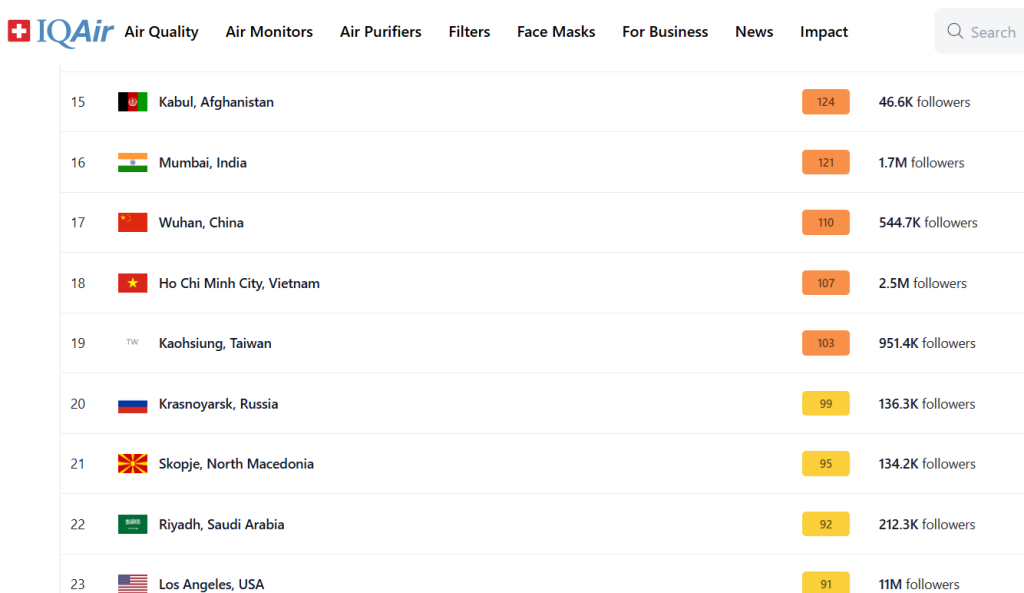Click the IQAir logo
This screenshot has width=1024, height=593.
60,31
